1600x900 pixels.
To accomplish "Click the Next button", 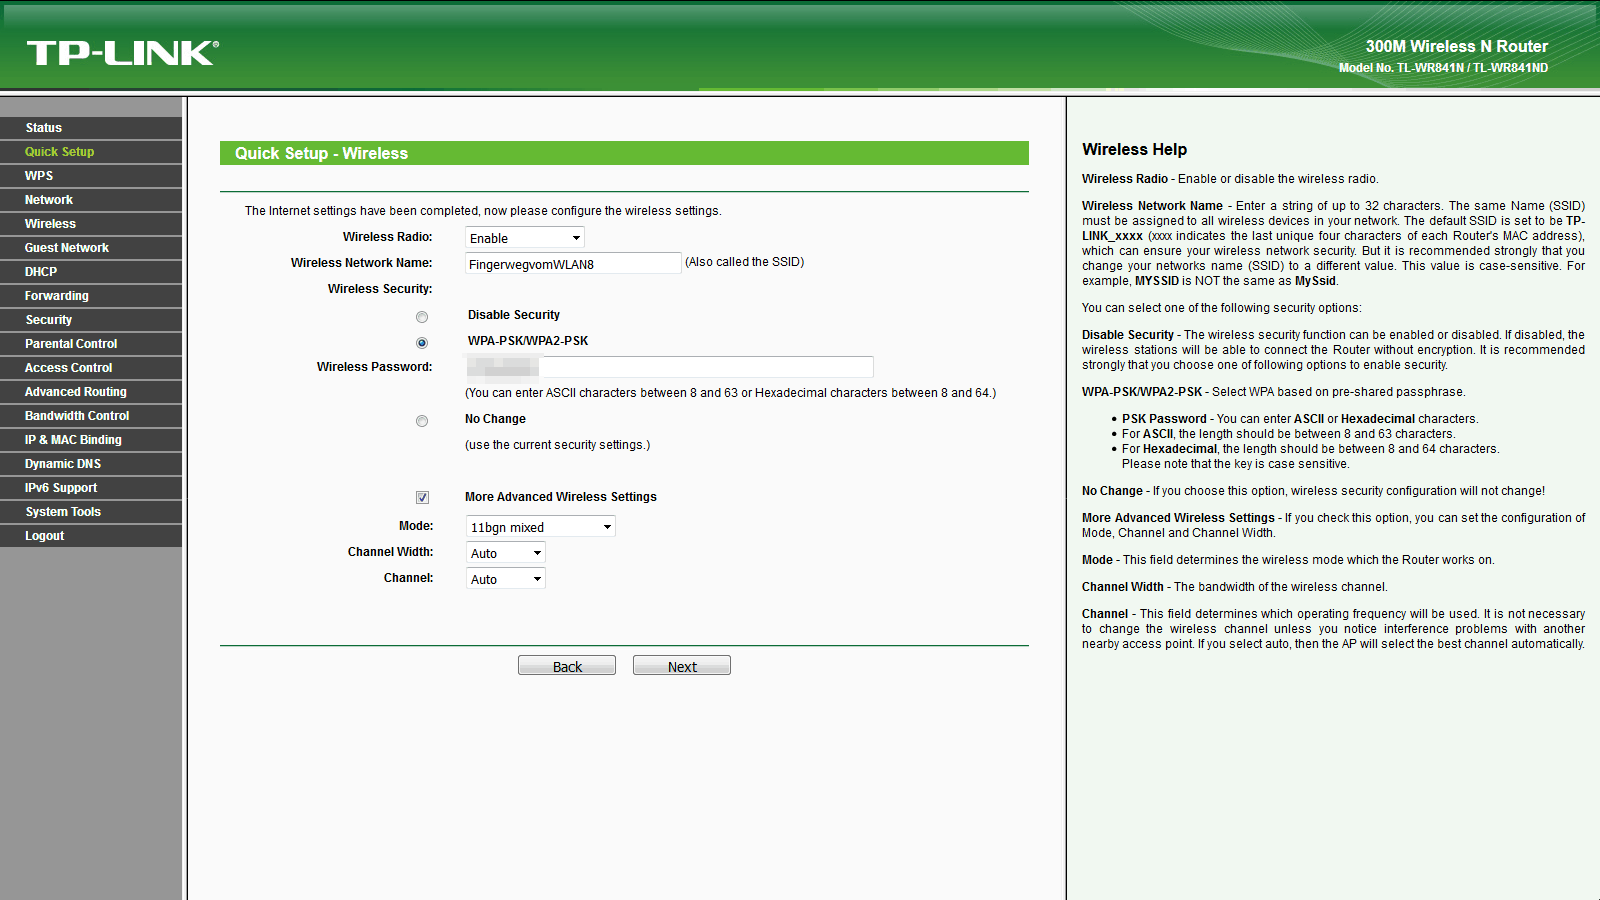I will coord(682,666).
